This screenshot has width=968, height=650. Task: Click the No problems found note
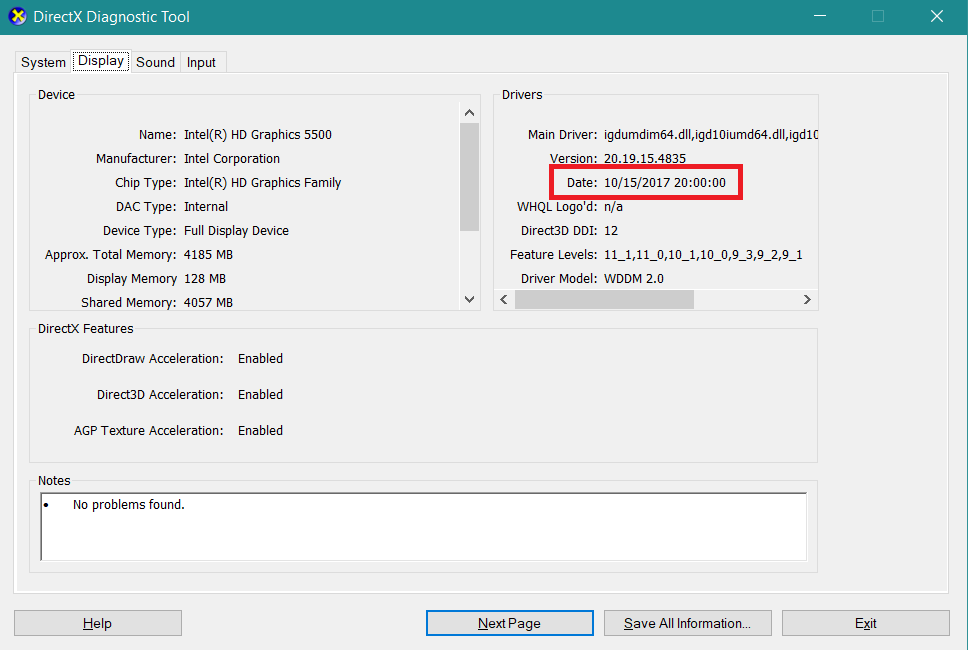(x=128, y=505)
